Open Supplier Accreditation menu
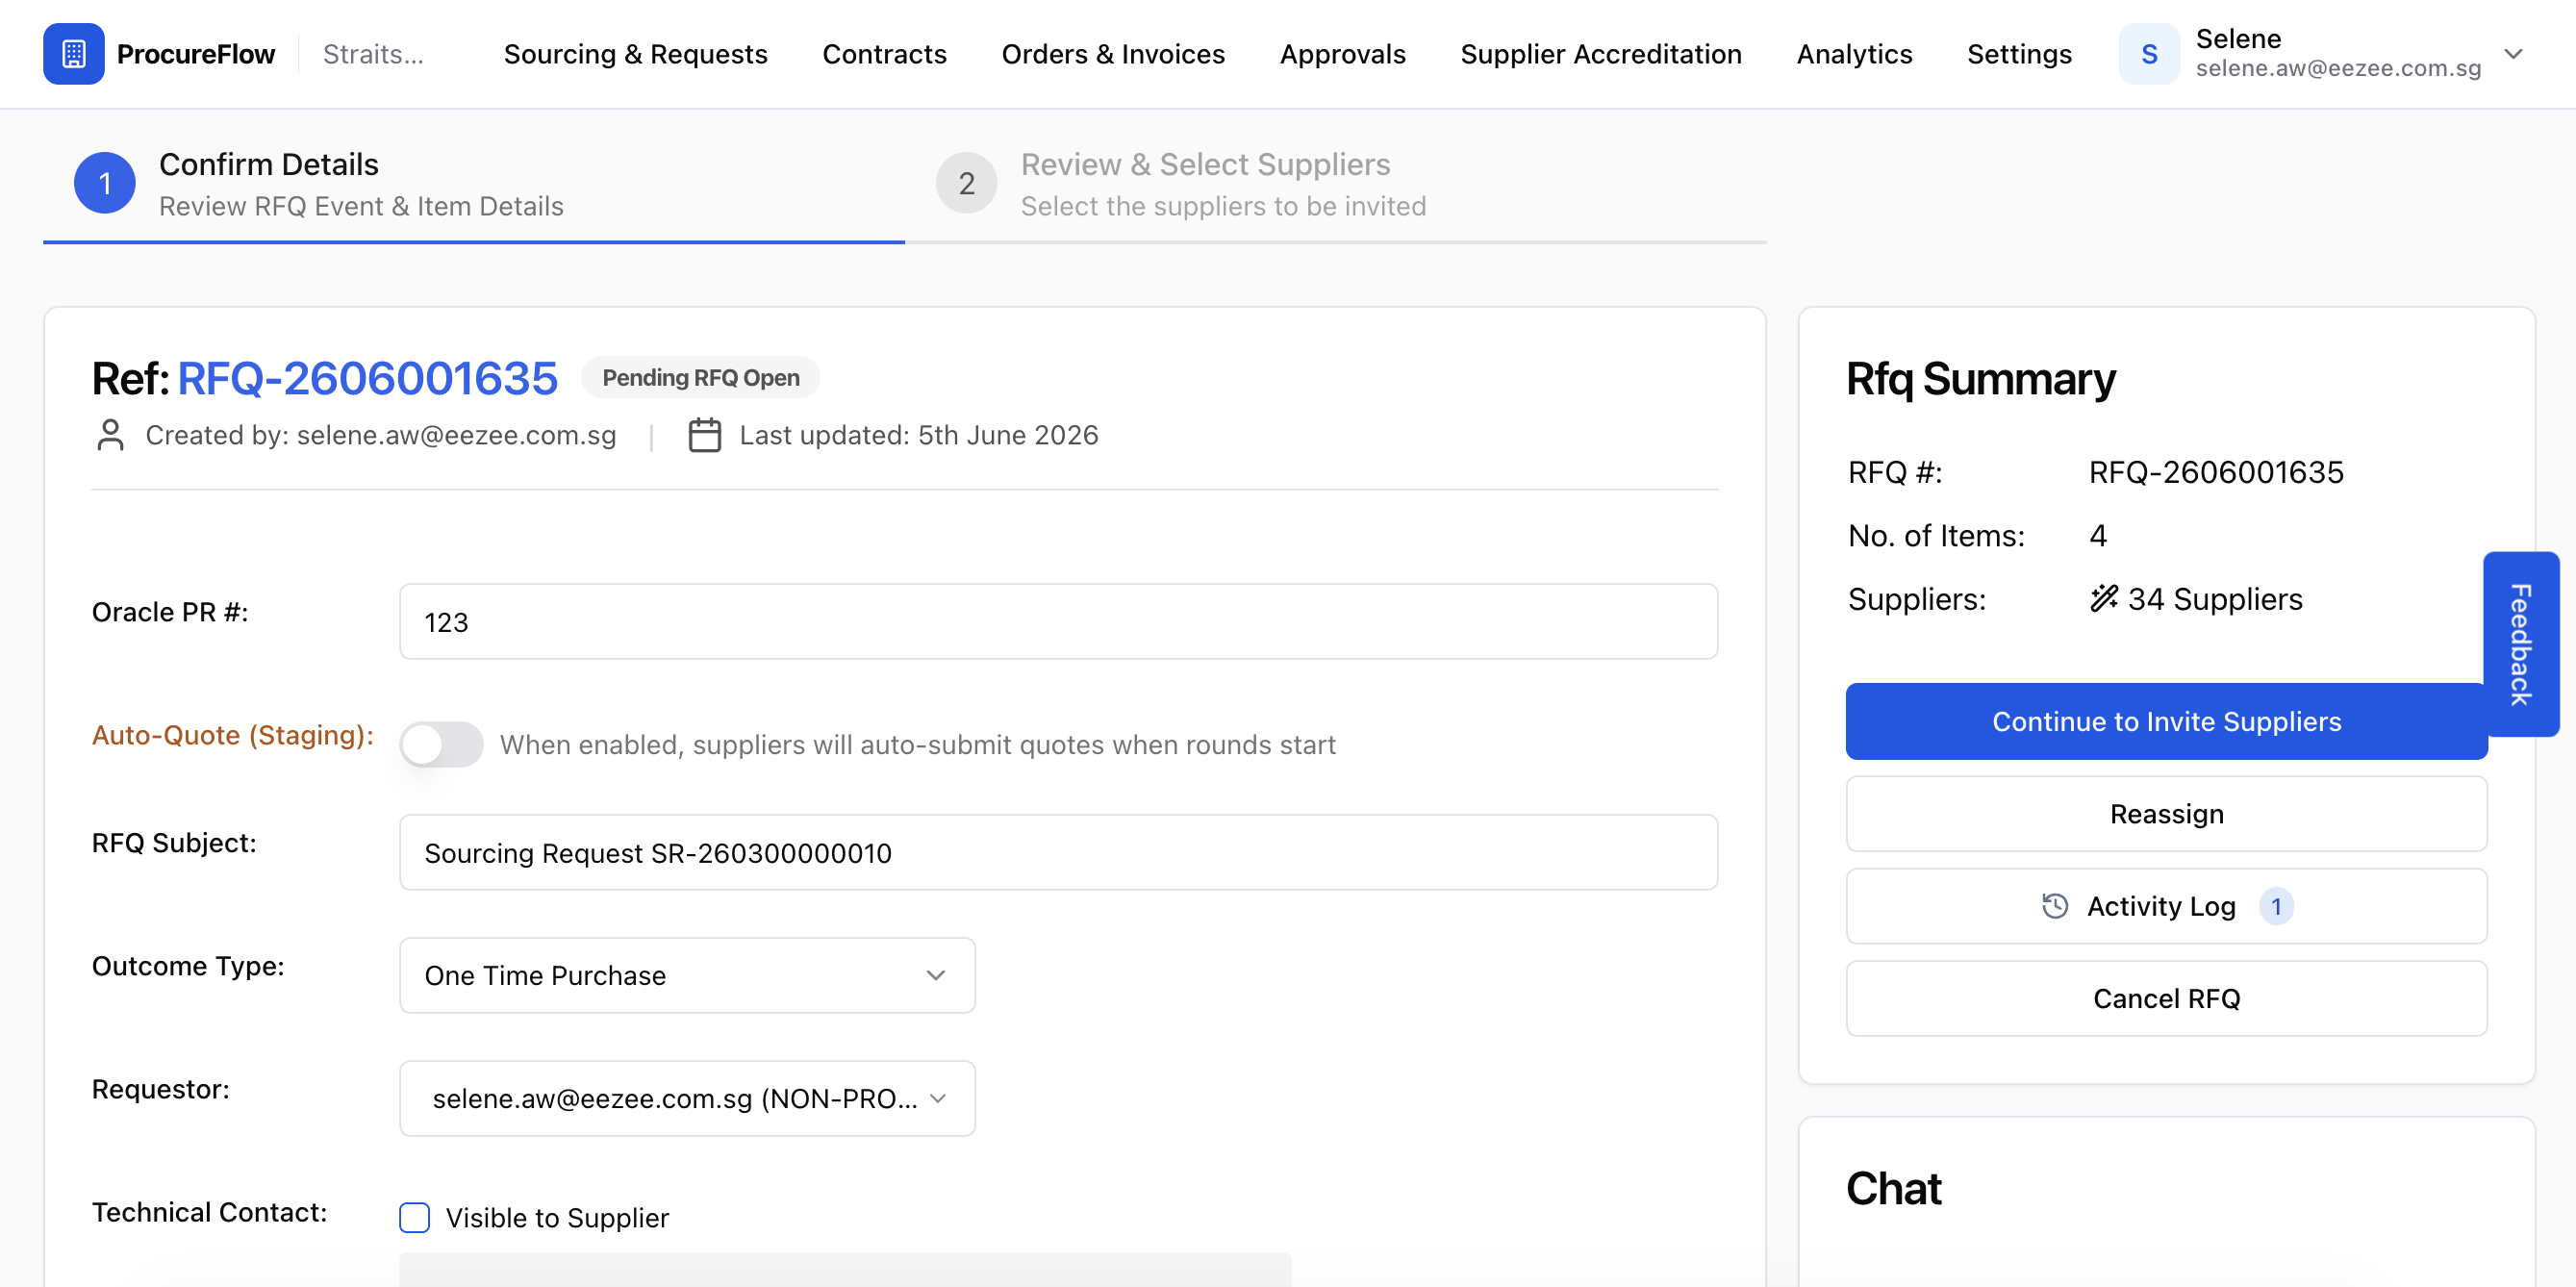 tap(1600, 54)
